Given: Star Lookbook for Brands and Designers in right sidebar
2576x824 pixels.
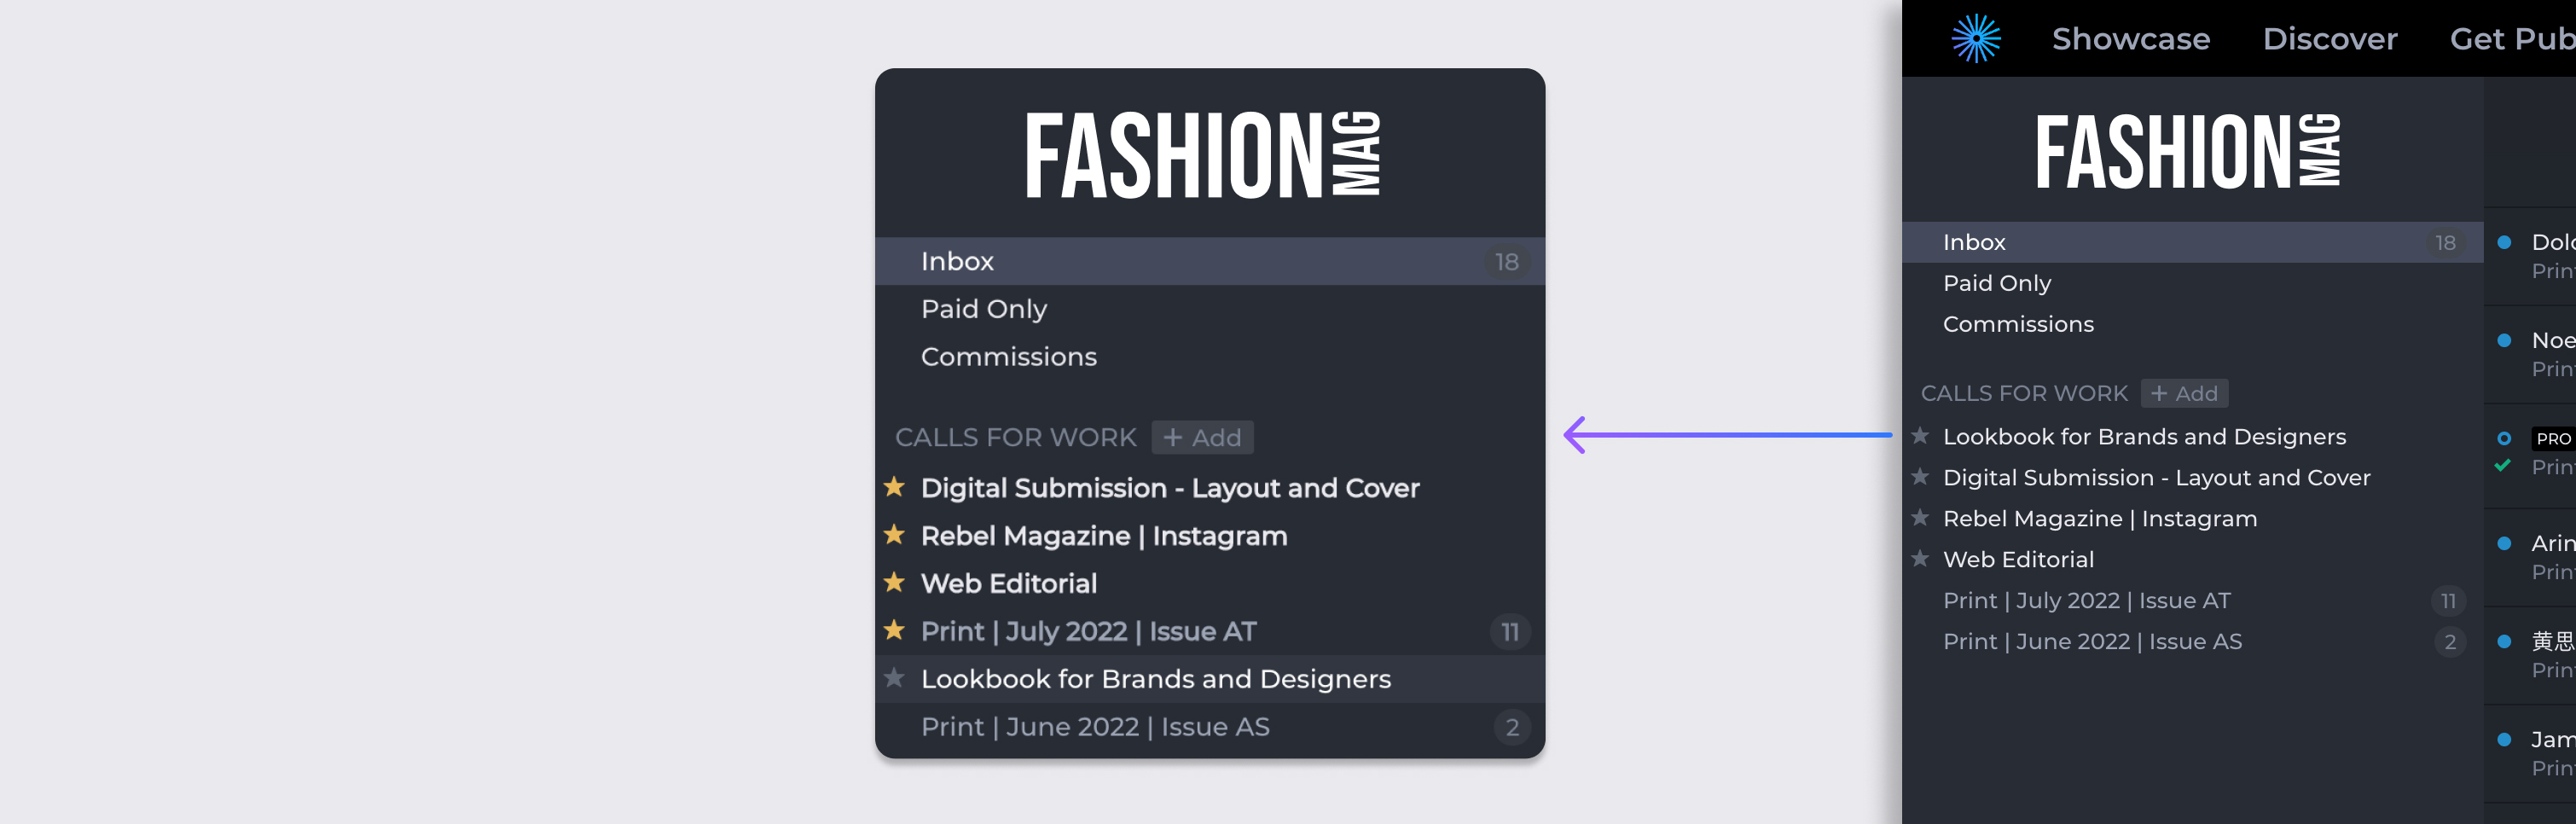Looking at the screenshot, I should 1920,435.
